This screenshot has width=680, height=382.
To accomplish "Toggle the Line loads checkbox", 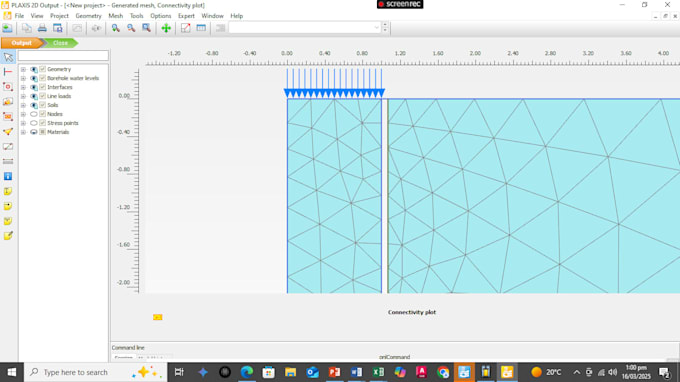I will pos(42,96).
